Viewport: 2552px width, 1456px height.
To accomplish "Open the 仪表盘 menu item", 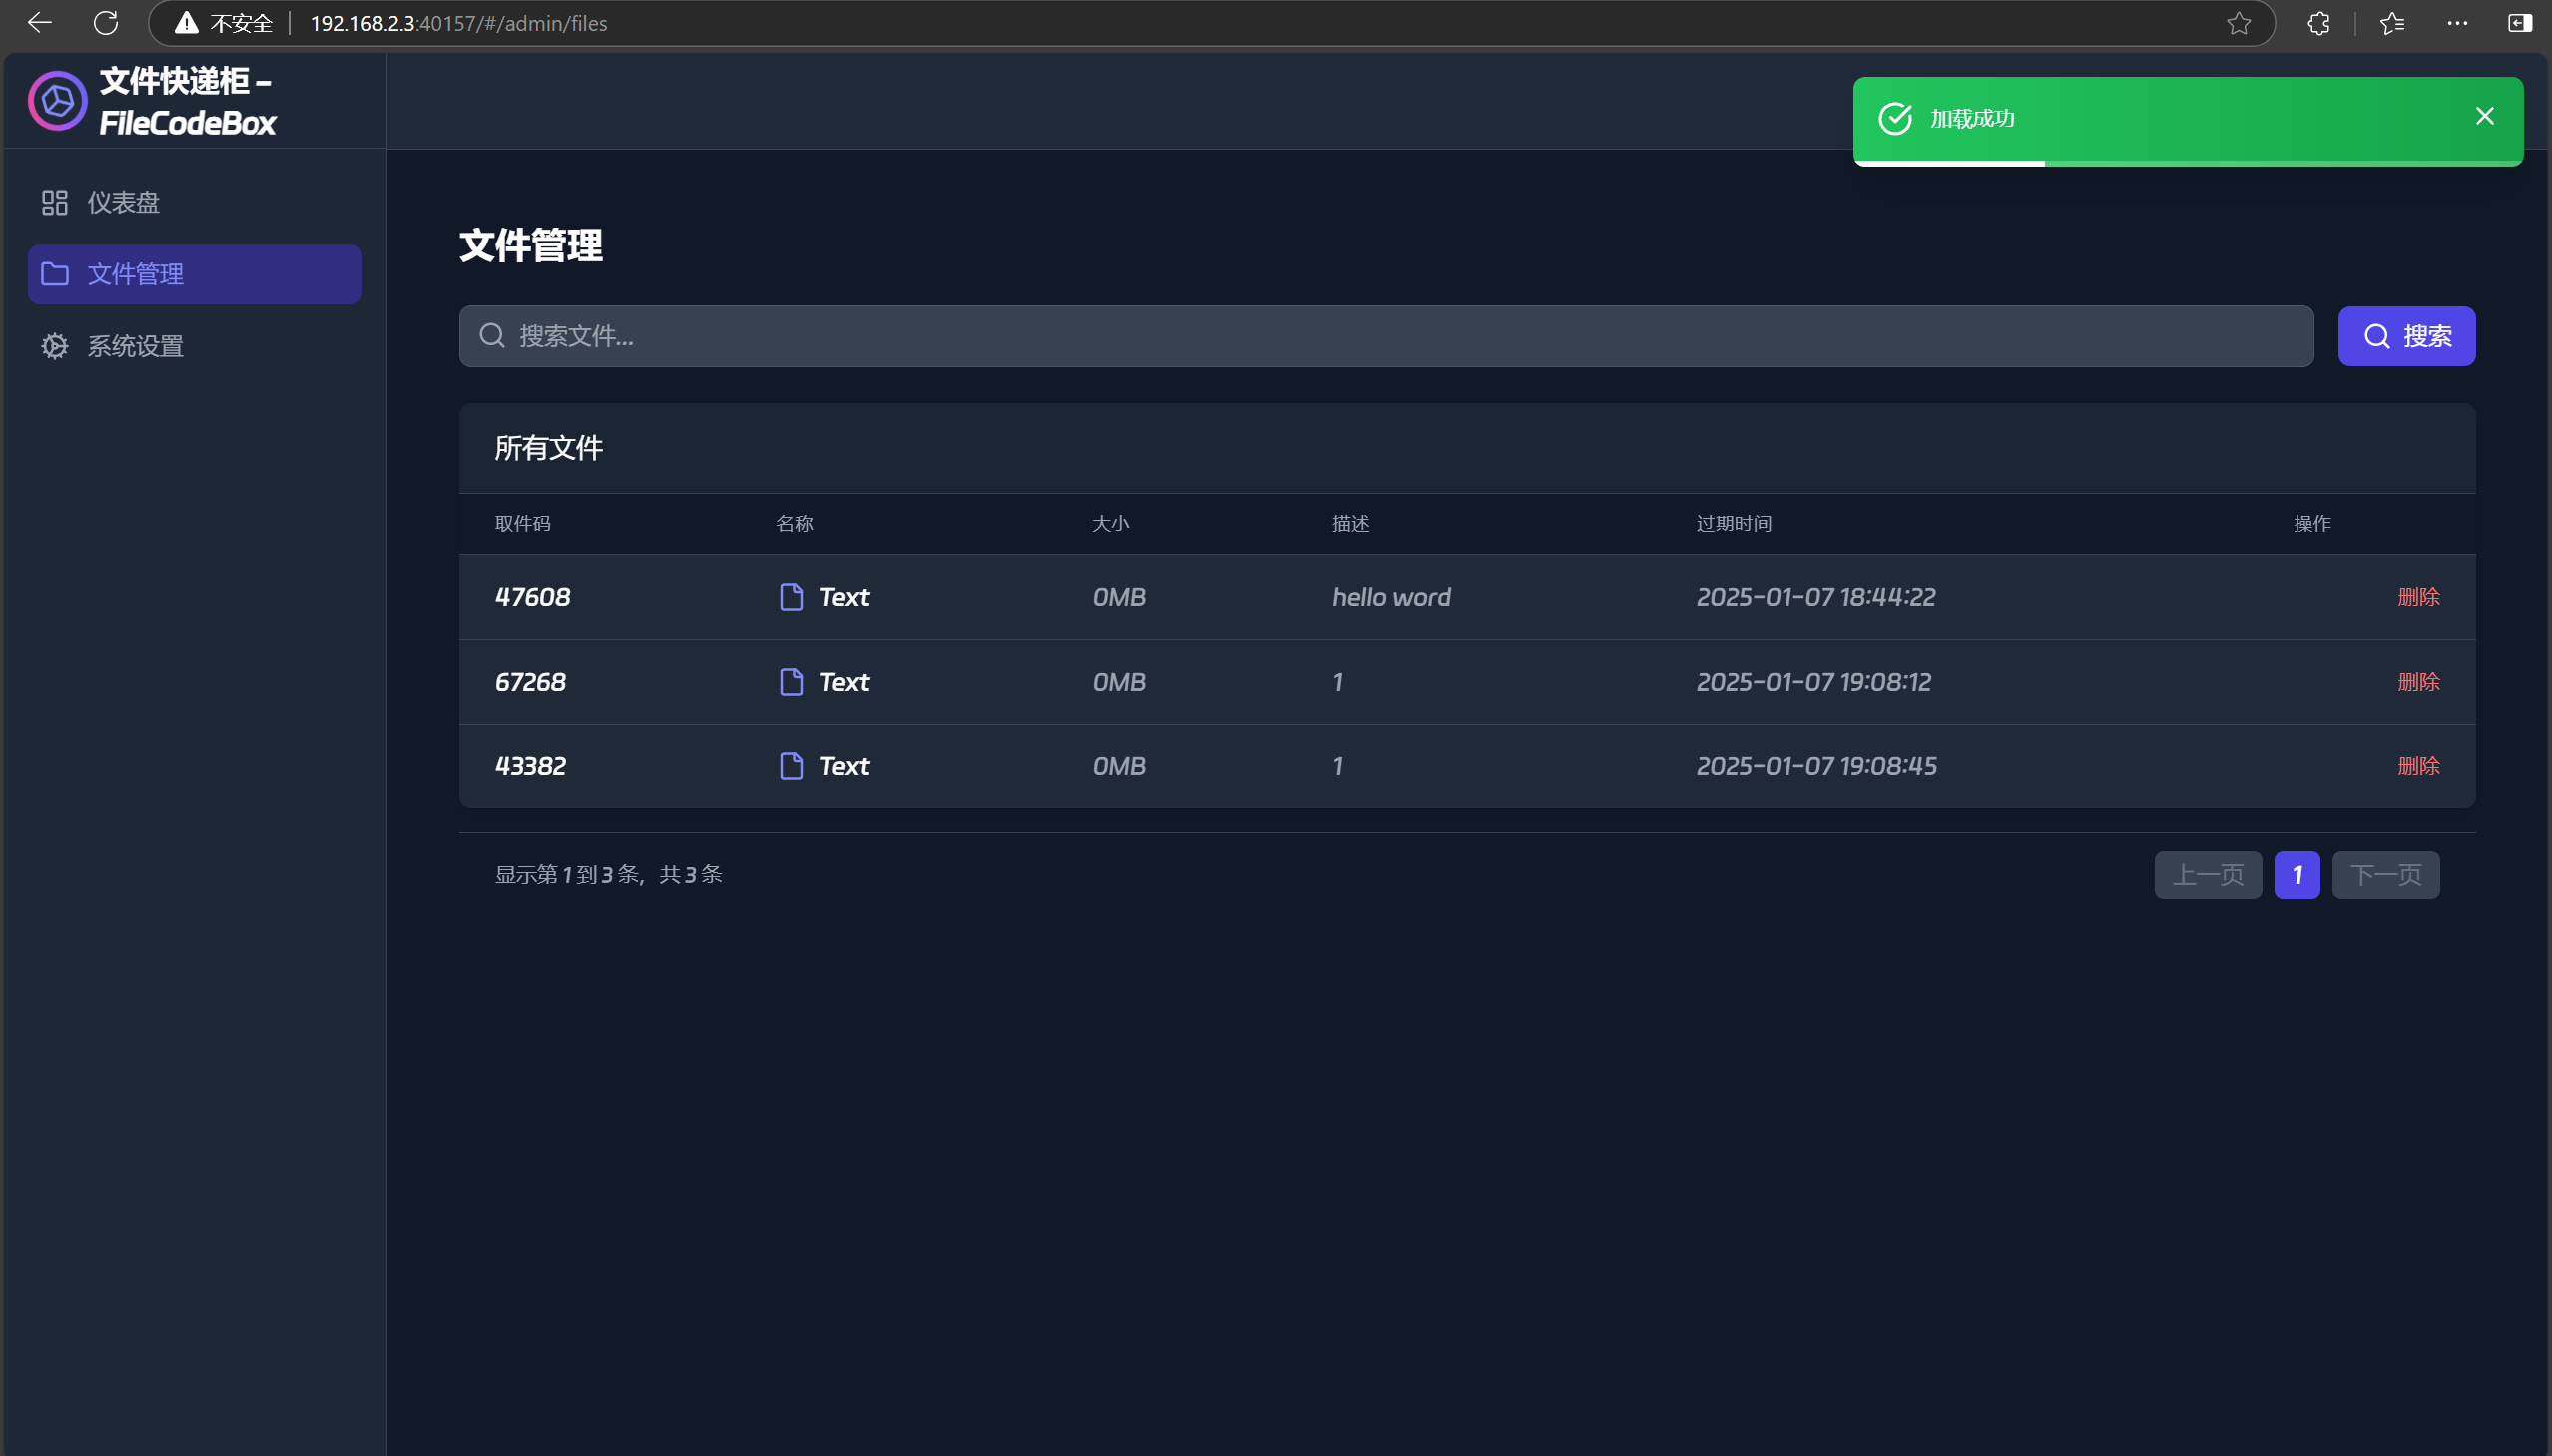I will point(123,202).
